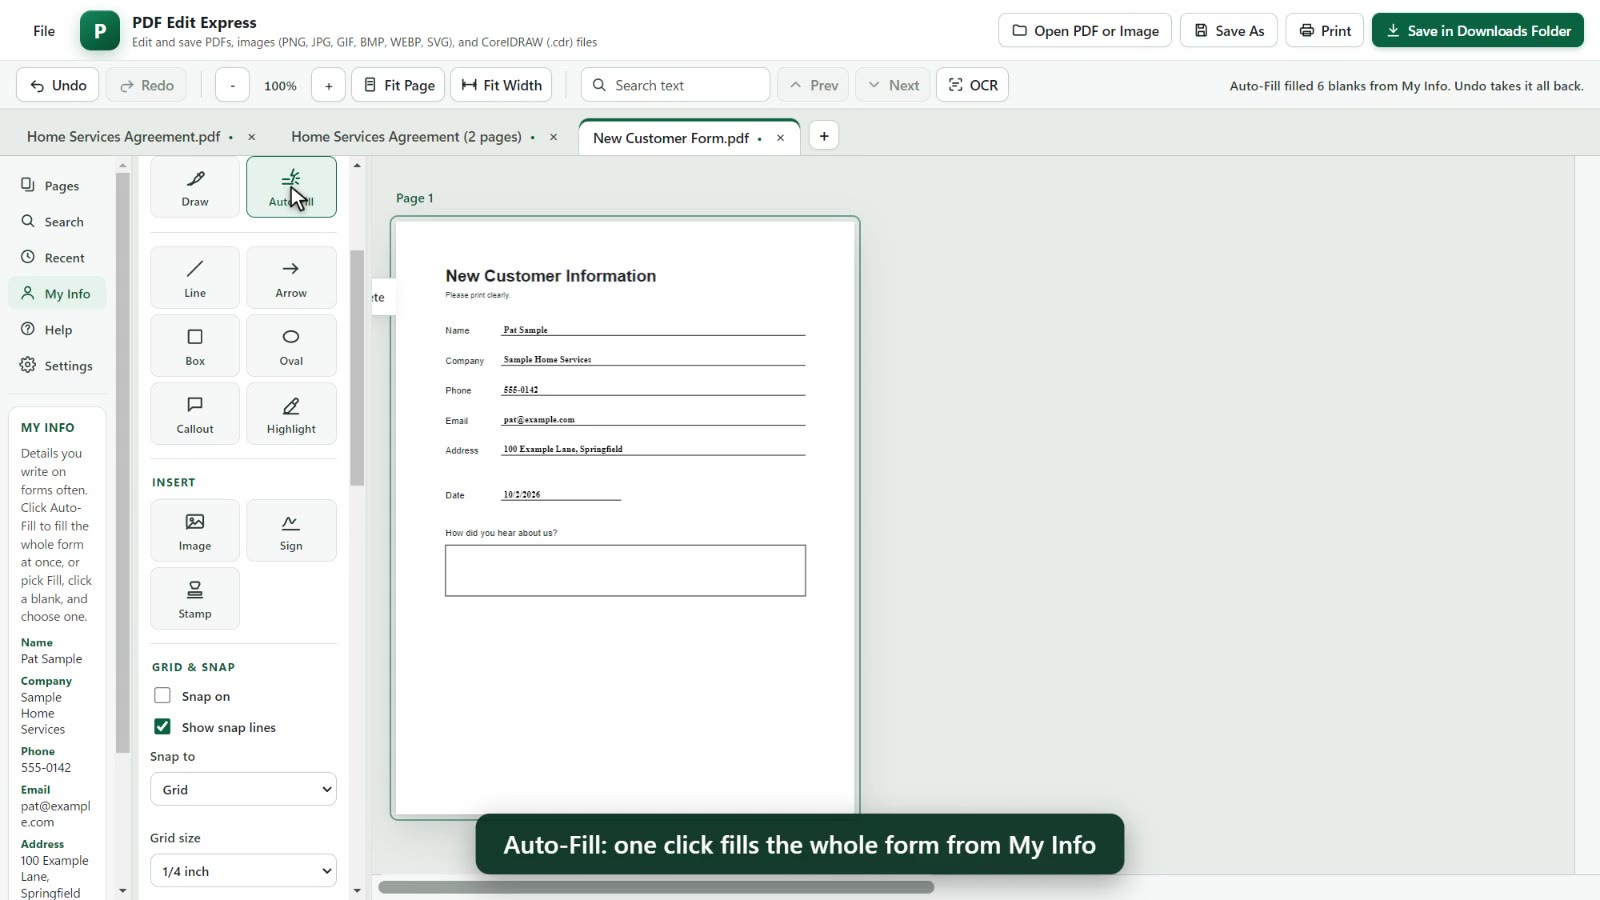The width and height of the screenshot is (1600, 900).
Task: Close the Home Services Agreement.pdf tab
Action: (x=251, y=137)
